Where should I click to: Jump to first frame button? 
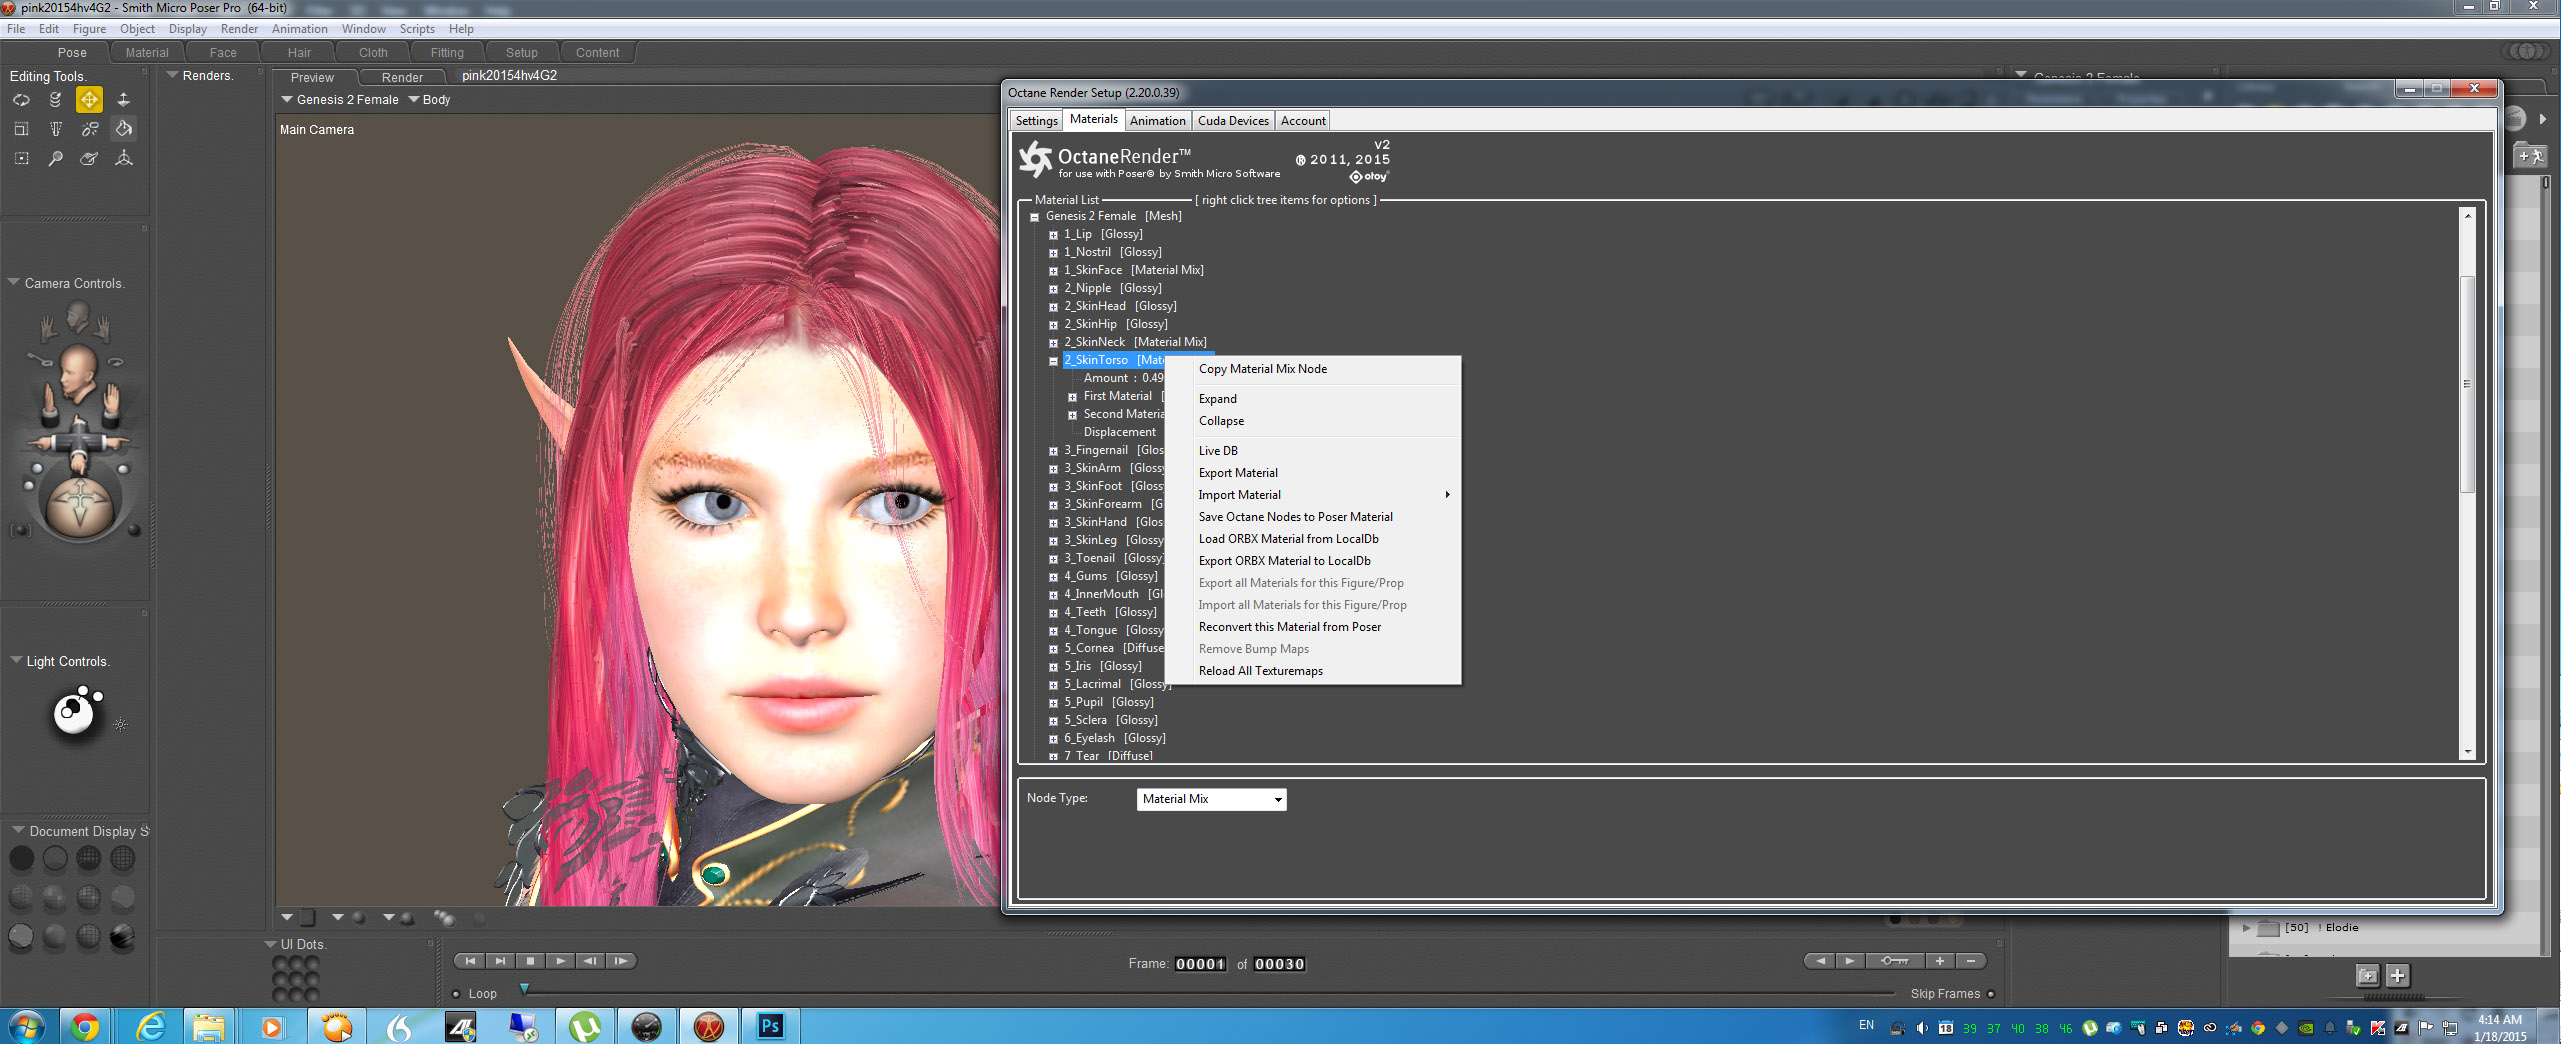coord(470,961)
